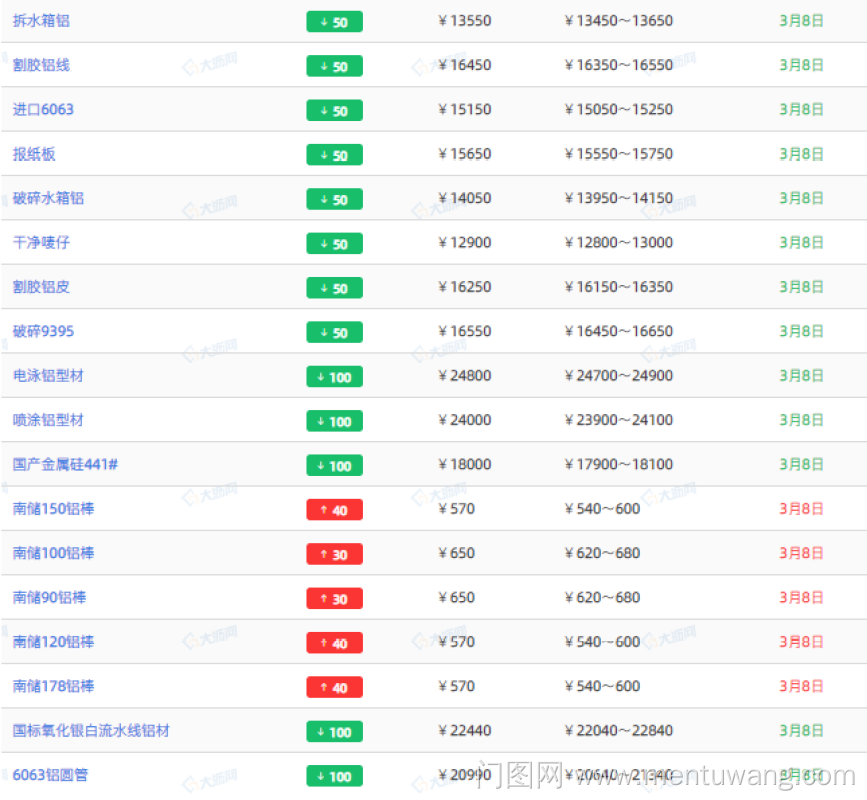867x800 pixels.
Task: Open the 破碎水箱铝 link
Action: tap(48, 198)
